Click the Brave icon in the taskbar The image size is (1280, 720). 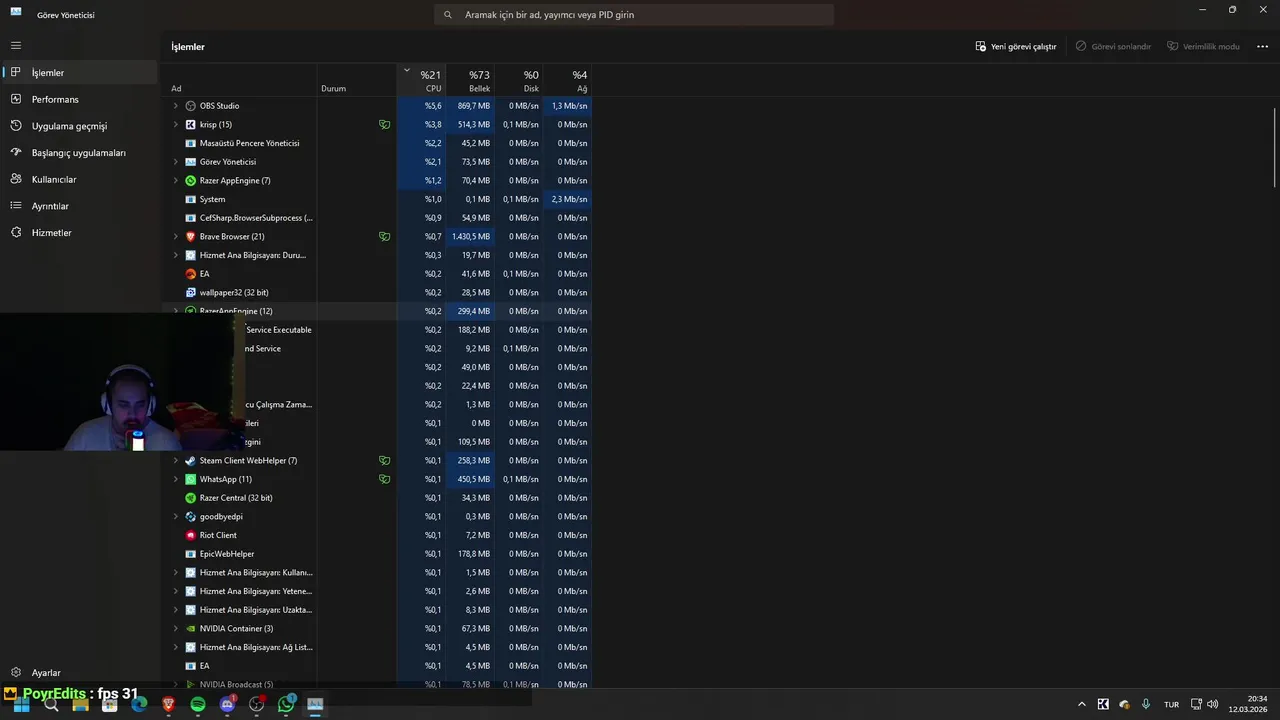(168, 704)
